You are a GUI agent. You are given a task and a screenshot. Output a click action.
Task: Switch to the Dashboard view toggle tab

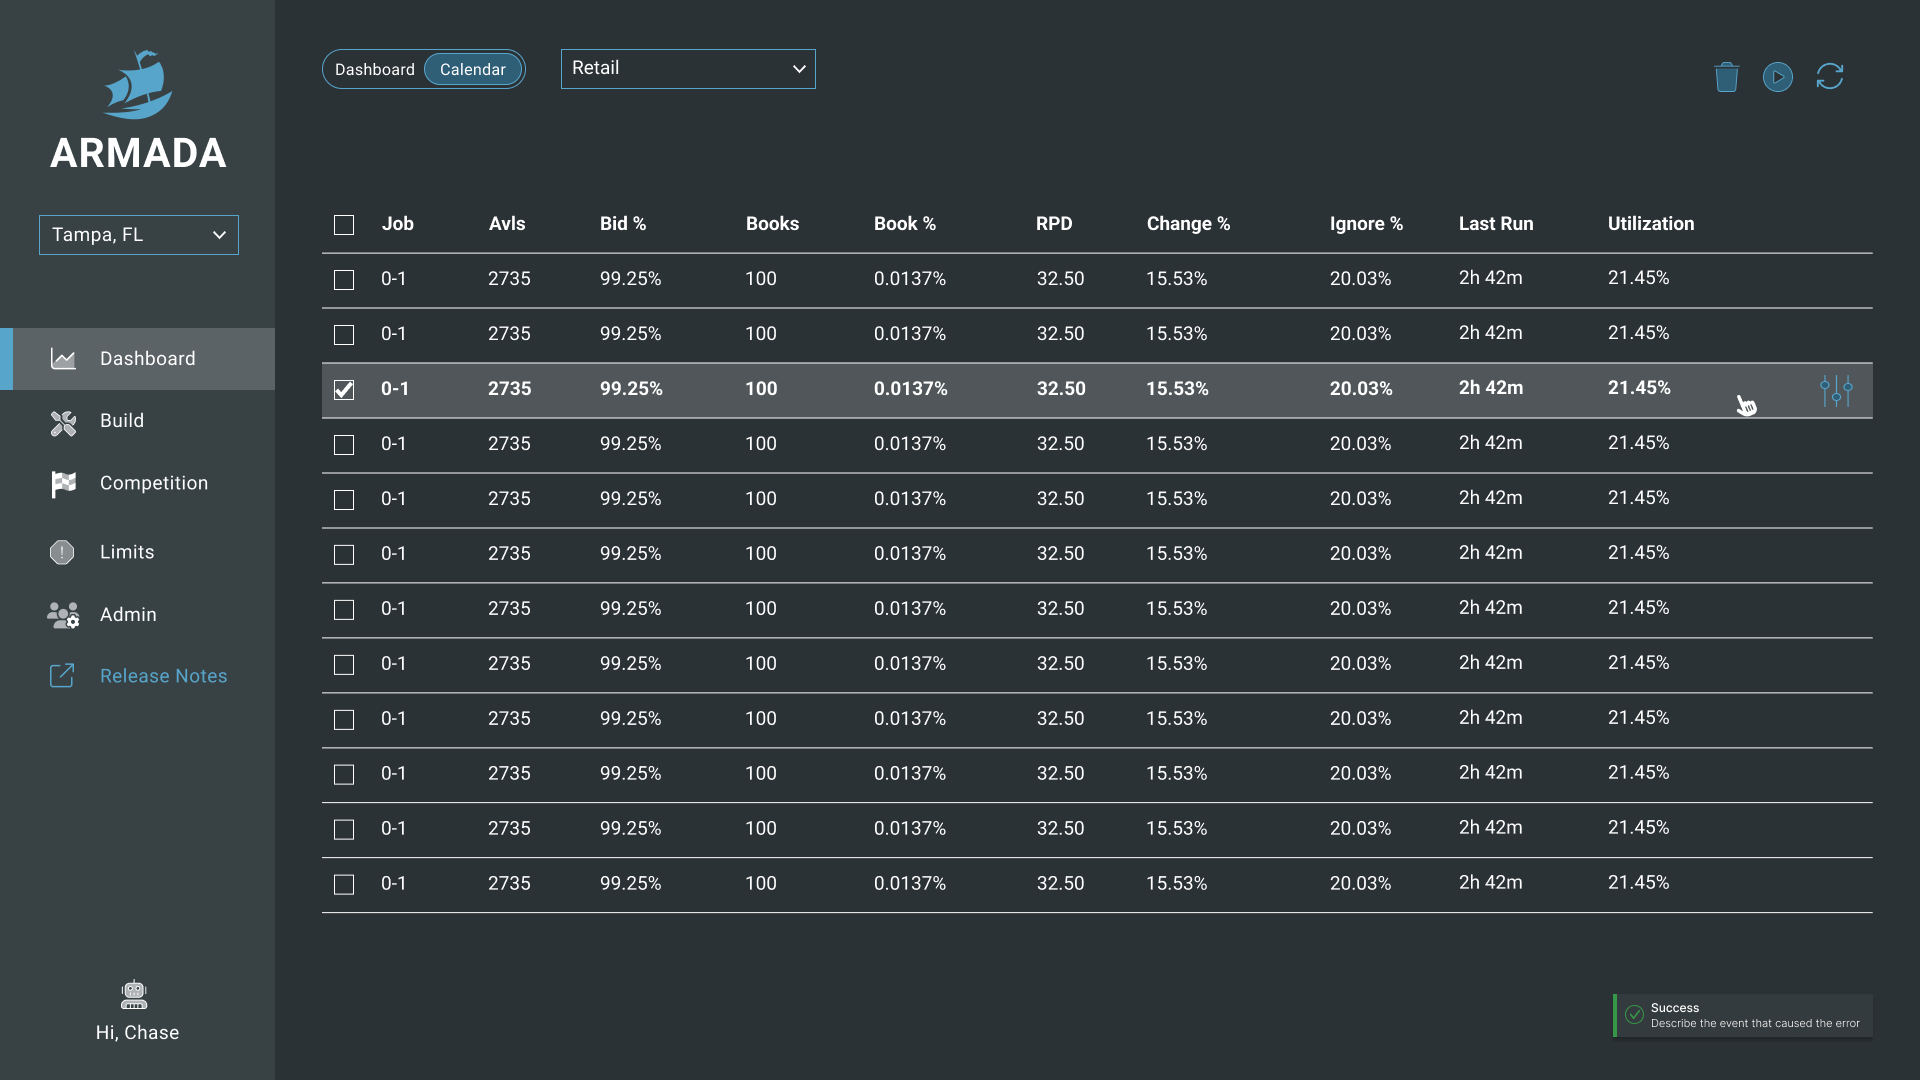pyautogui.click(x=375, y=70)
